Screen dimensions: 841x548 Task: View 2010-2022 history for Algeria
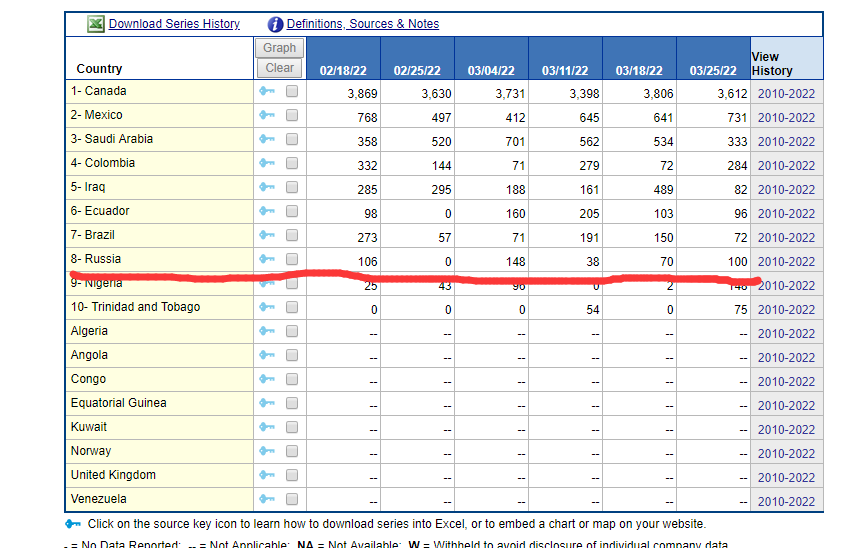pyautogui.click(x=786, y=334)
